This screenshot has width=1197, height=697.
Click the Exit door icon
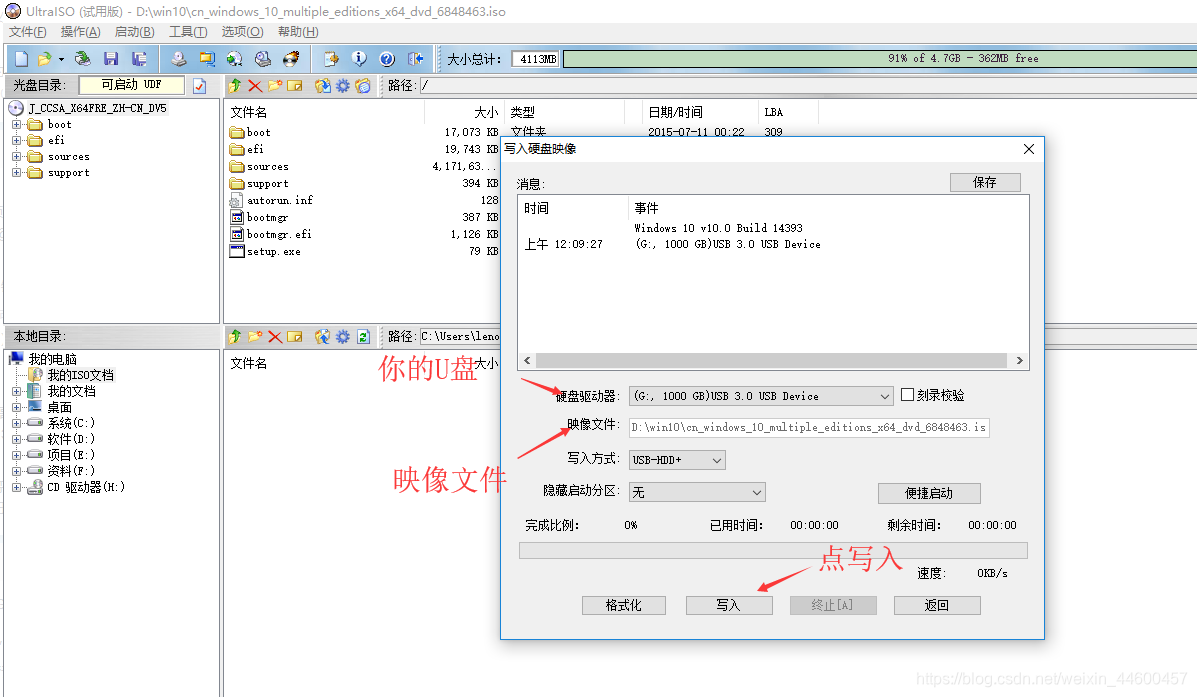pos(415,59)
